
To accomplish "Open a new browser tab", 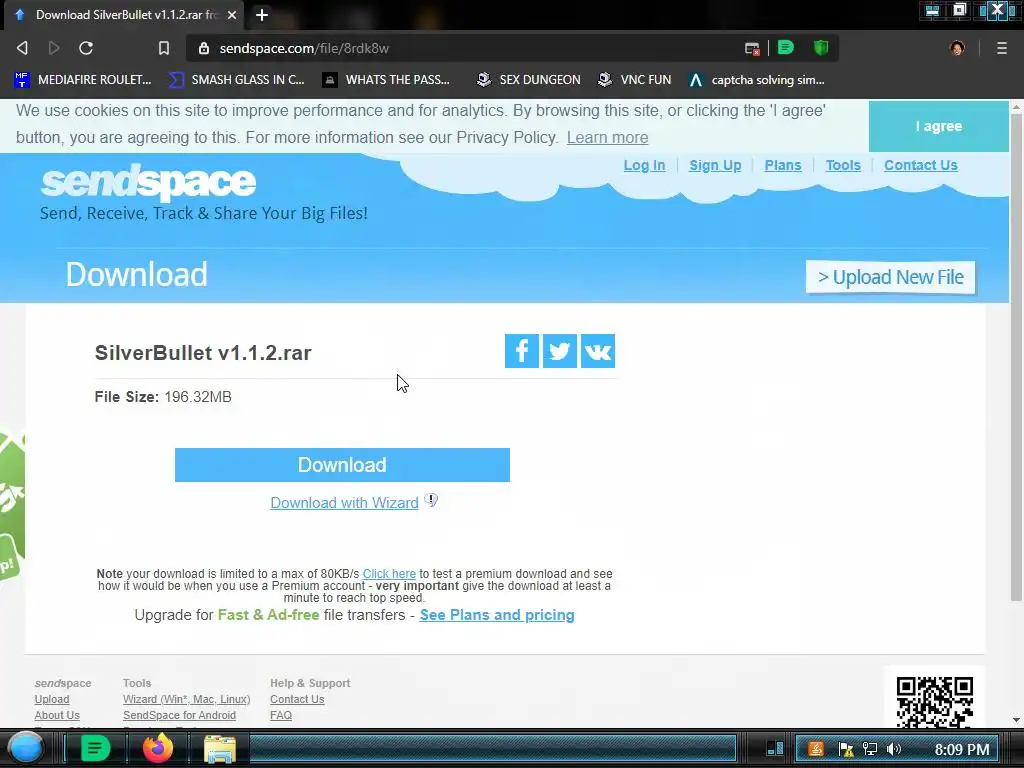I will click(x=262, y=14).
